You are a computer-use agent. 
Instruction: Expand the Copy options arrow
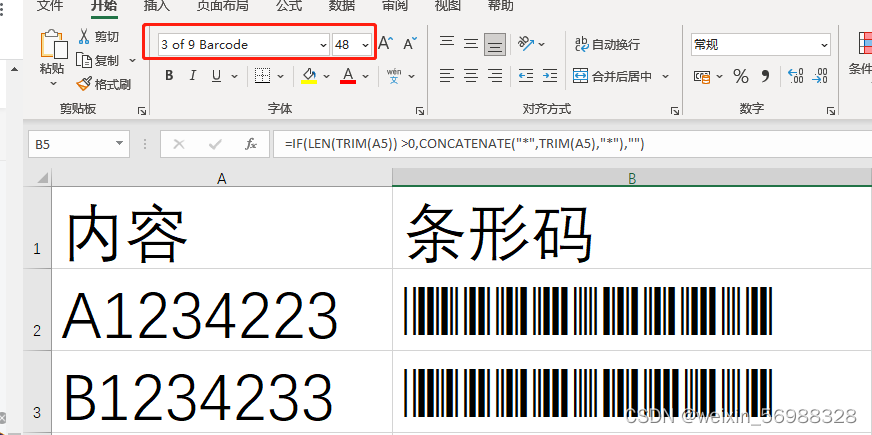click(x=132, y=60)
